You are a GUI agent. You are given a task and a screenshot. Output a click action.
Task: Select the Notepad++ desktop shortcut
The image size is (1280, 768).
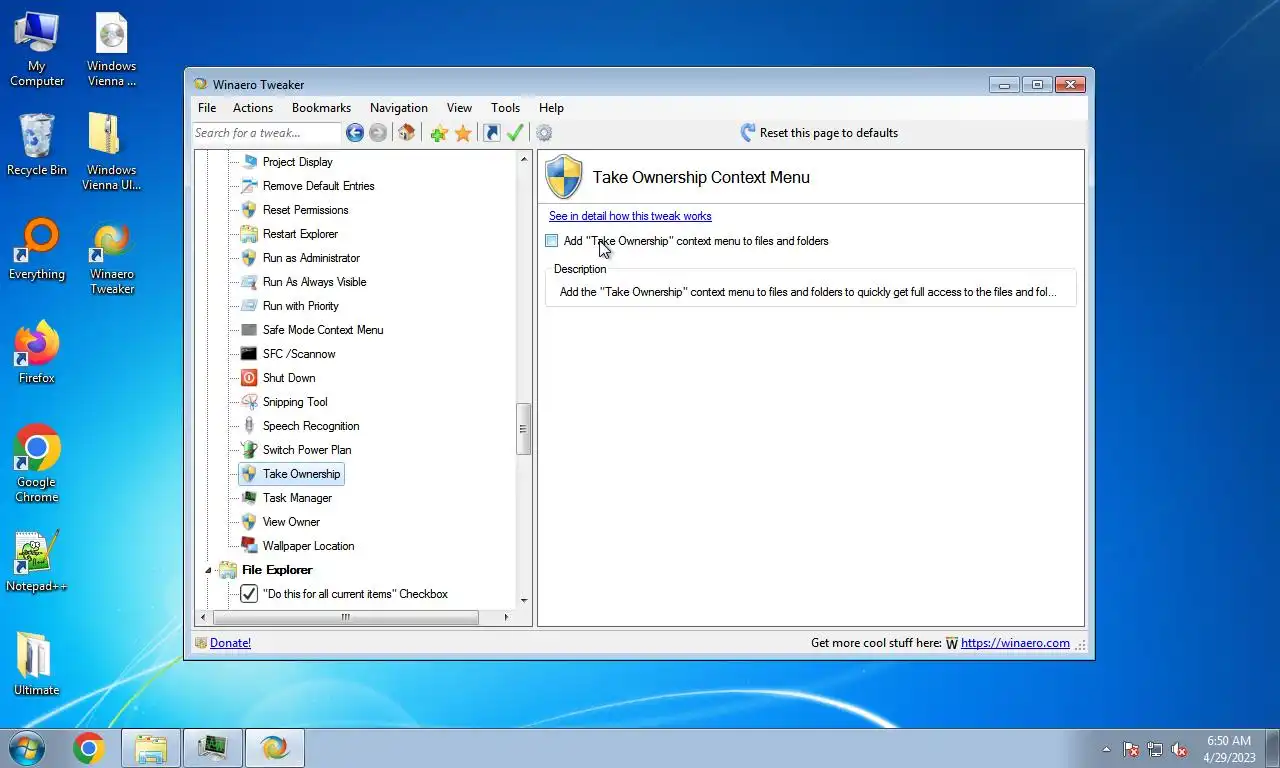coord(37,561)
